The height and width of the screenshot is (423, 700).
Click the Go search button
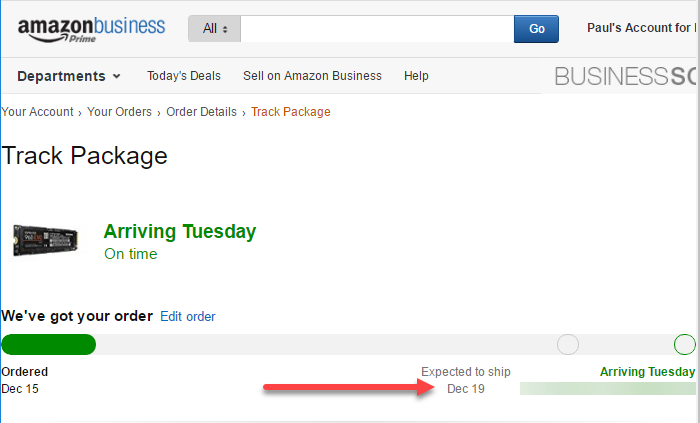tap(536, 29)
